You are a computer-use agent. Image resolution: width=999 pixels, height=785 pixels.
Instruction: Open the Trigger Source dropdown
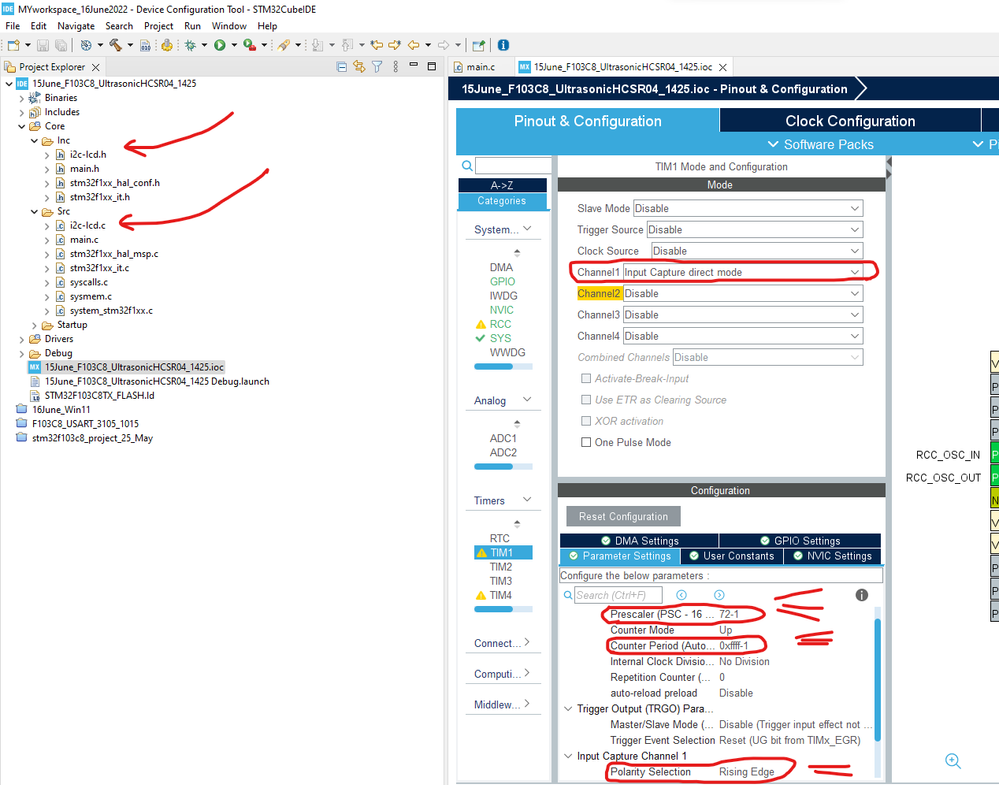pos(755,229)
